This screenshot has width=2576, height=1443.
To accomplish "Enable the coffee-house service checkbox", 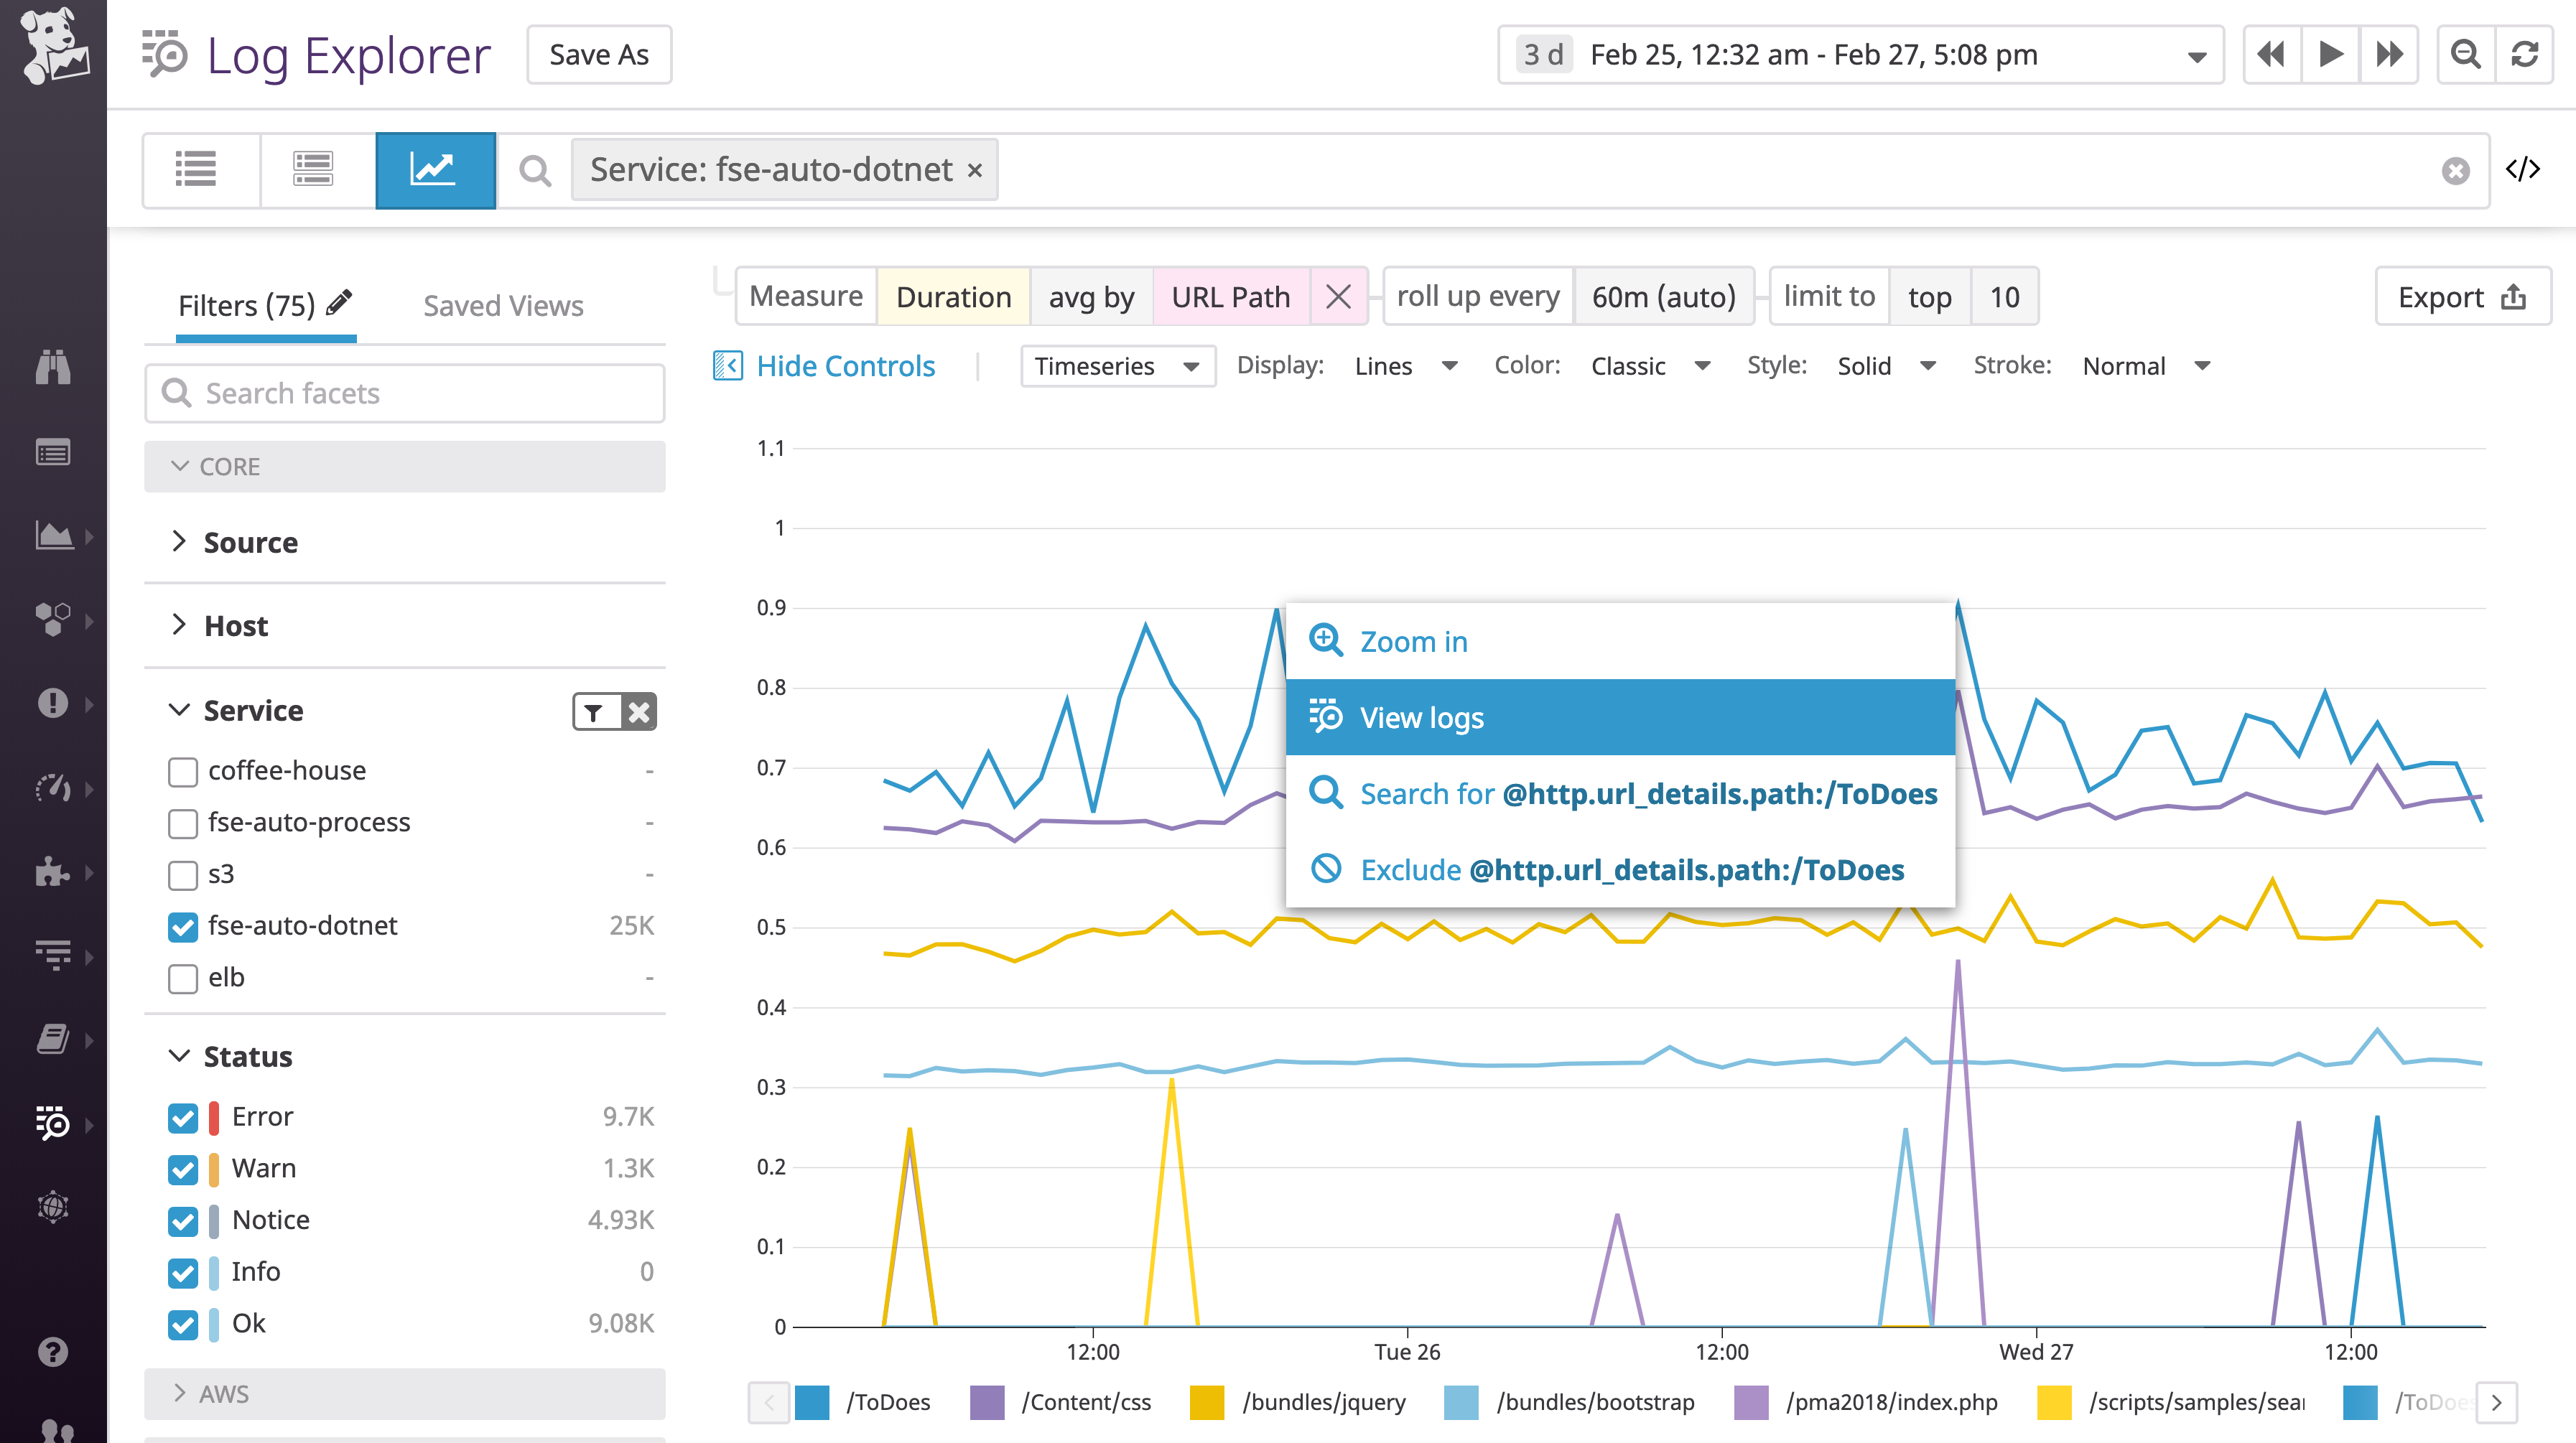I will tap(182, 771).
